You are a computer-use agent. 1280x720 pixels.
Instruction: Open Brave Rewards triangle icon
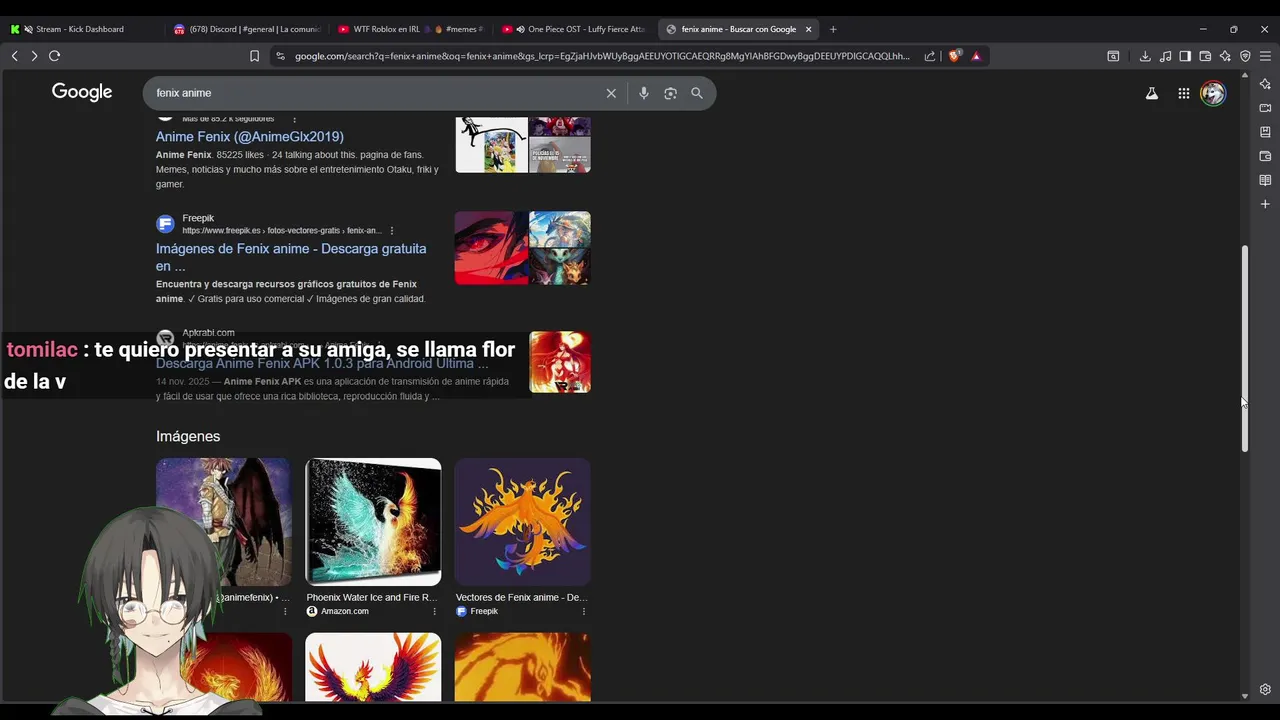tap(977, 56)
